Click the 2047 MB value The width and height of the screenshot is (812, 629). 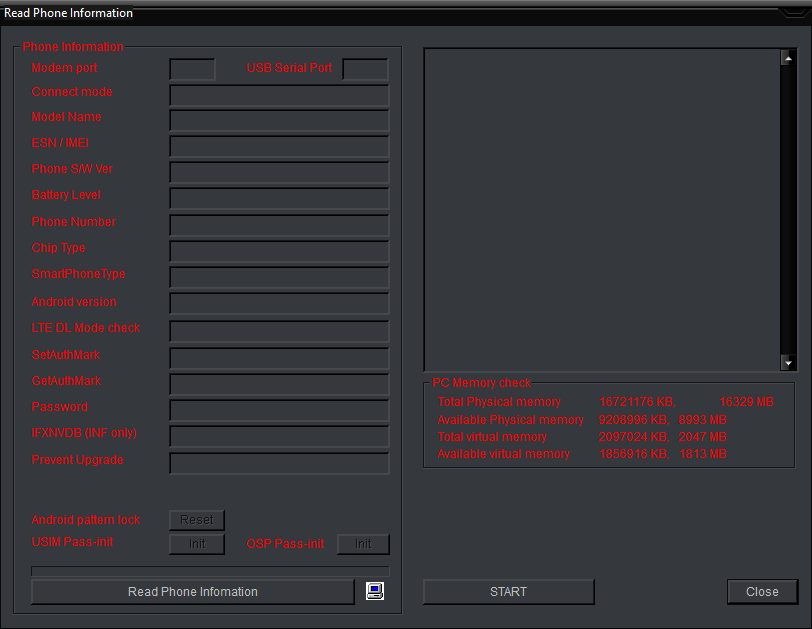[703, 436]
